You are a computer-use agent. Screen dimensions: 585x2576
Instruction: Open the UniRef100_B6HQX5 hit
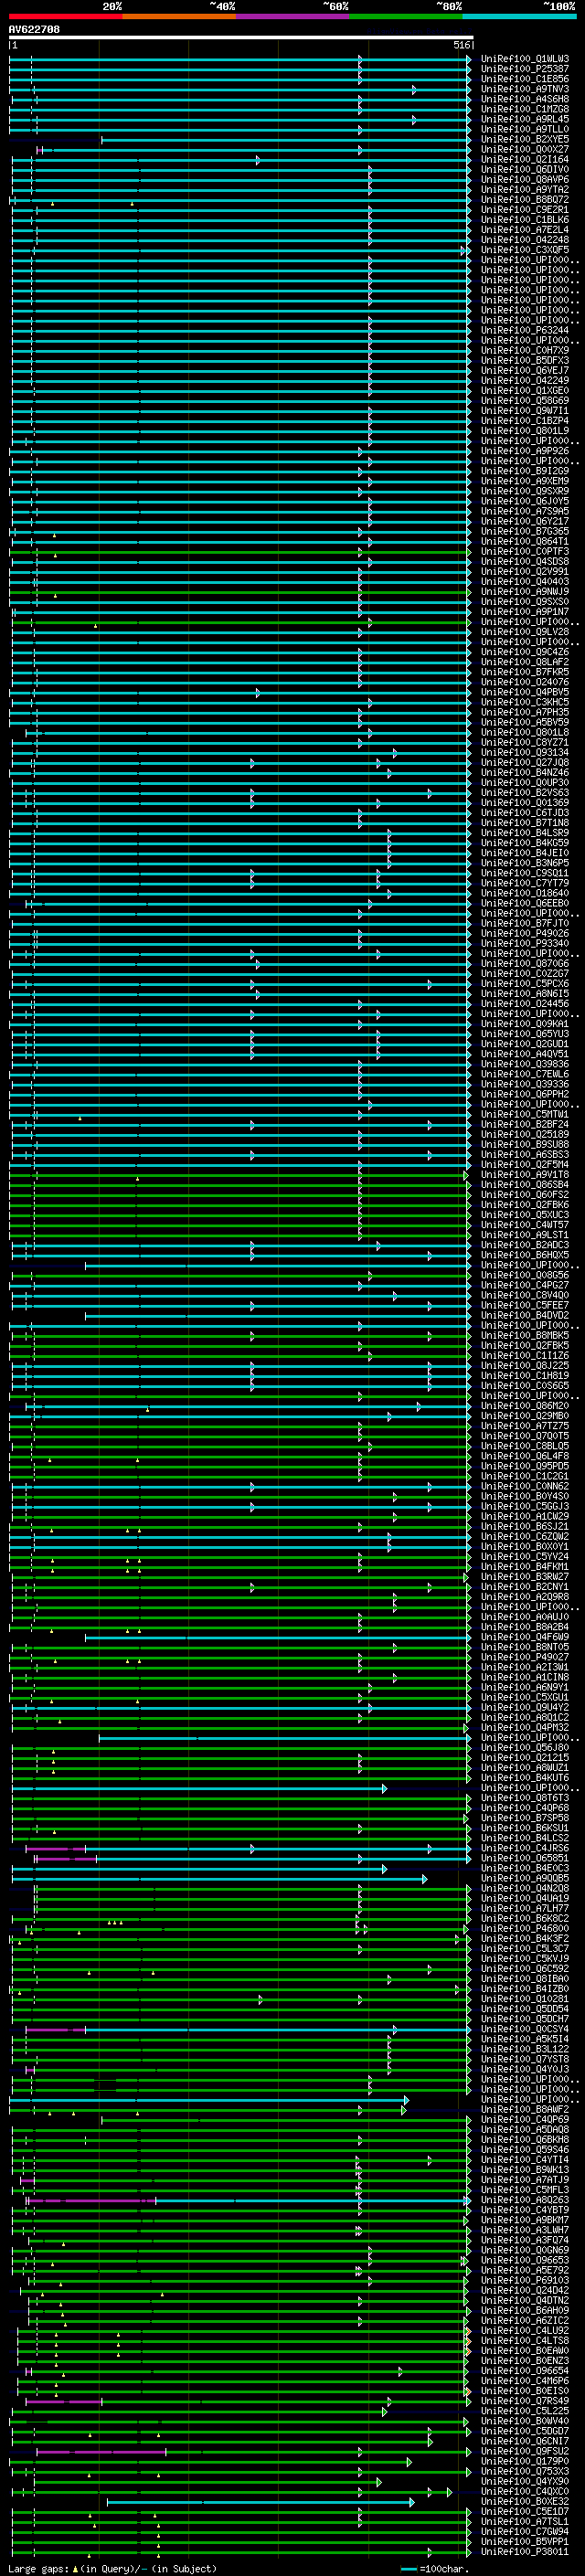(x=525, y=1254)
